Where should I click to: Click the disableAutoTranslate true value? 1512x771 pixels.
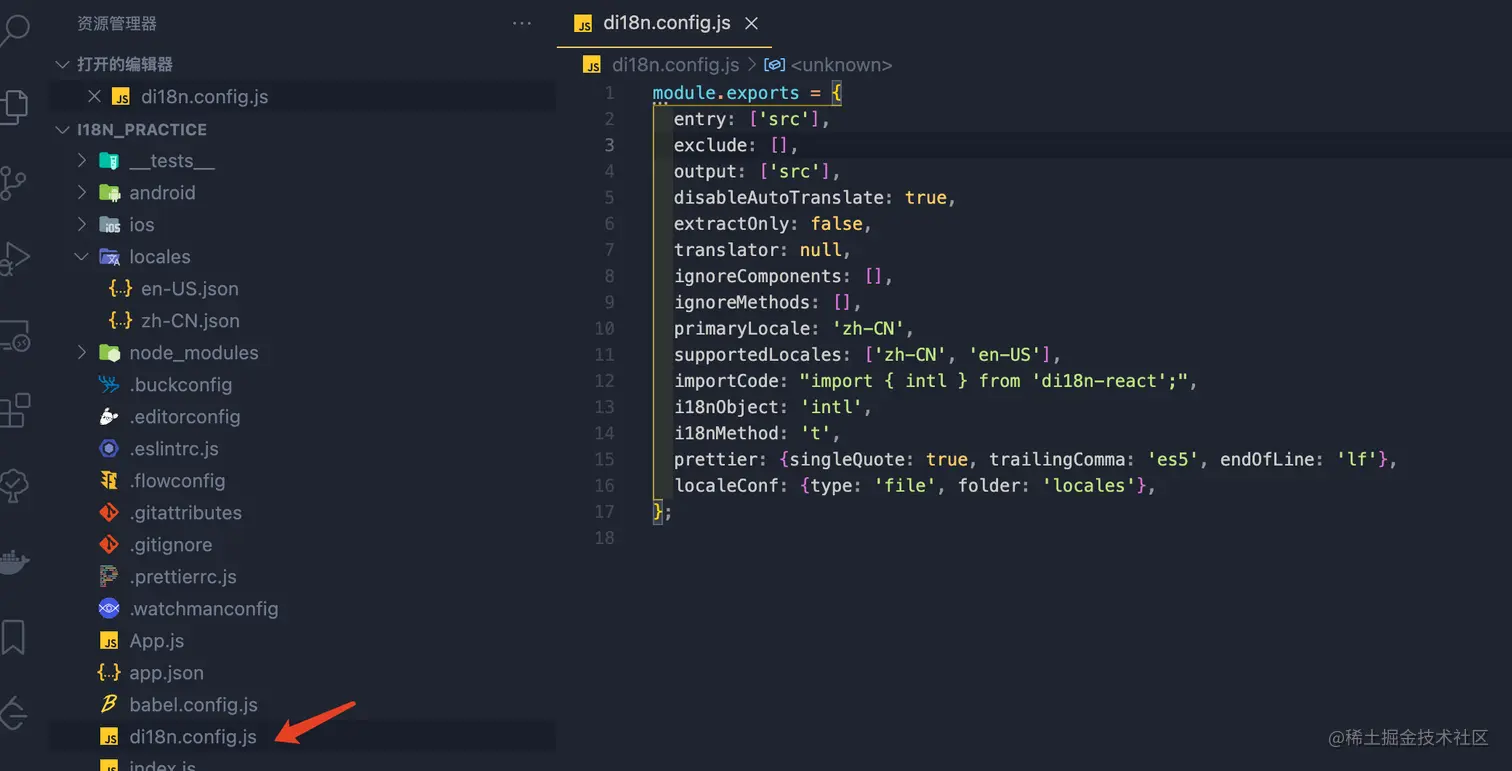[x=926, y=197]
